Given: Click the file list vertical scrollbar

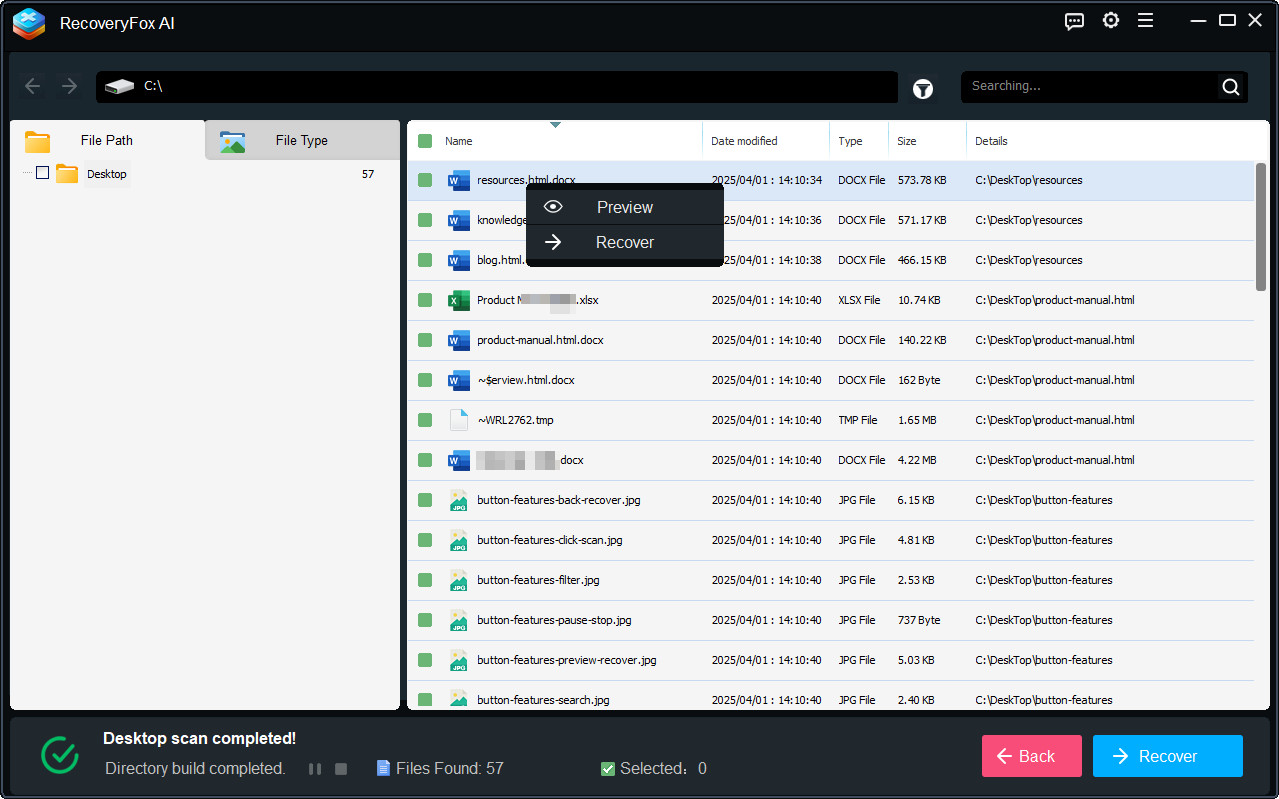Looking at the screenshot, I should click(1261, 227).
